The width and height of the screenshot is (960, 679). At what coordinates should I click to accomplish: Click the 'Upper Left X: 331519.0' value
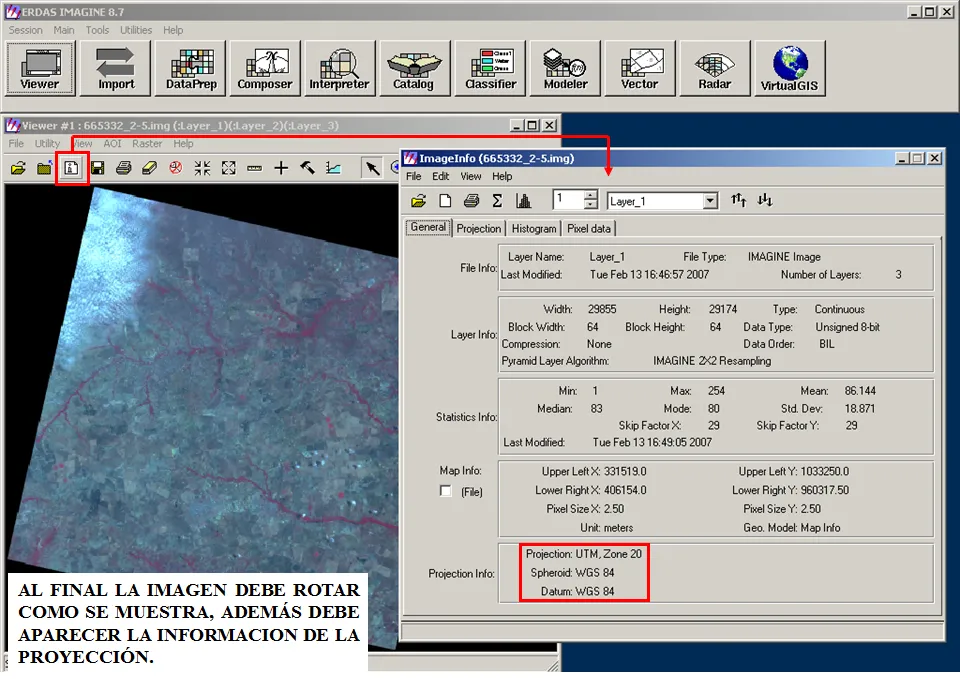tap(594, 471)
